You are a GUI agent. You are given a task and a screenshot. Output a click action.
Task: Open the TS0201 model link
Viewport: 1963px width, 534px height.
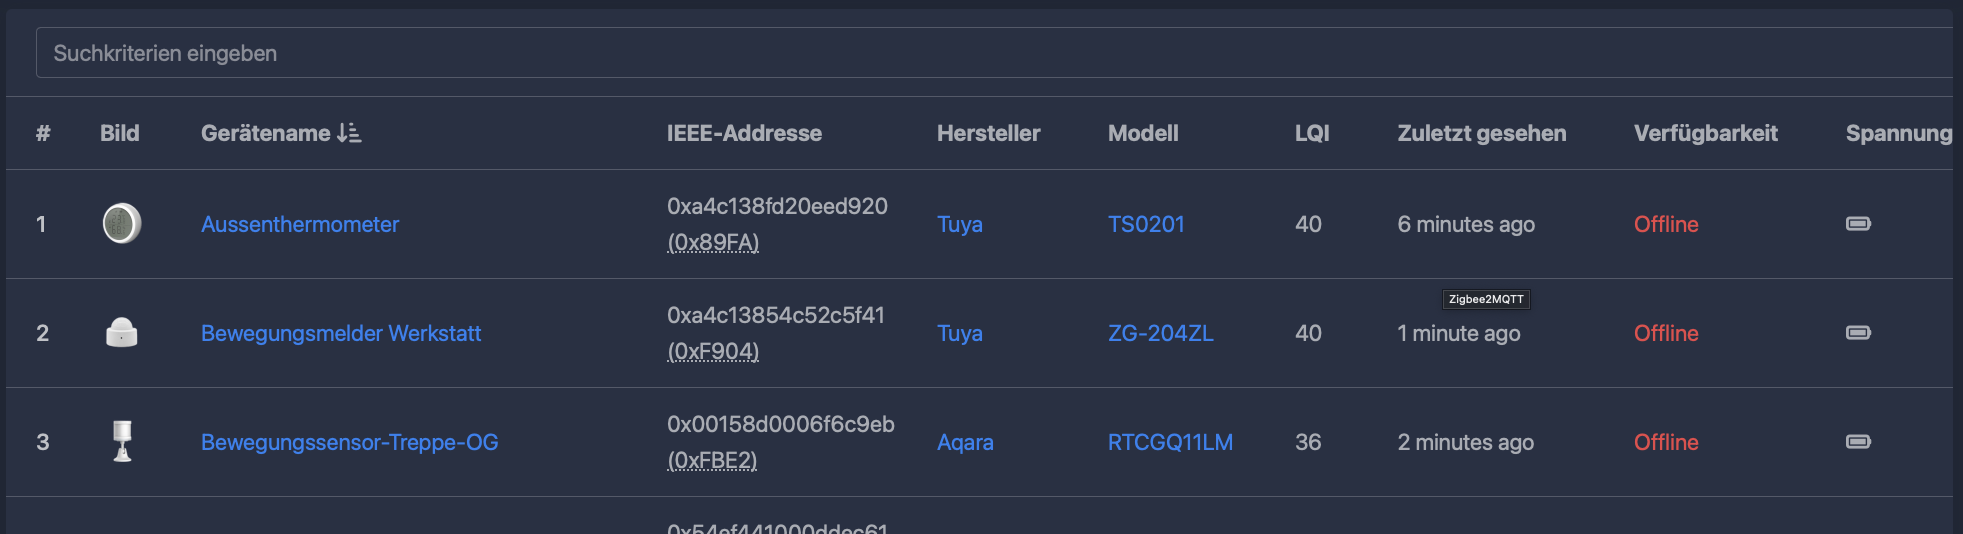[x=1146, y=224]
